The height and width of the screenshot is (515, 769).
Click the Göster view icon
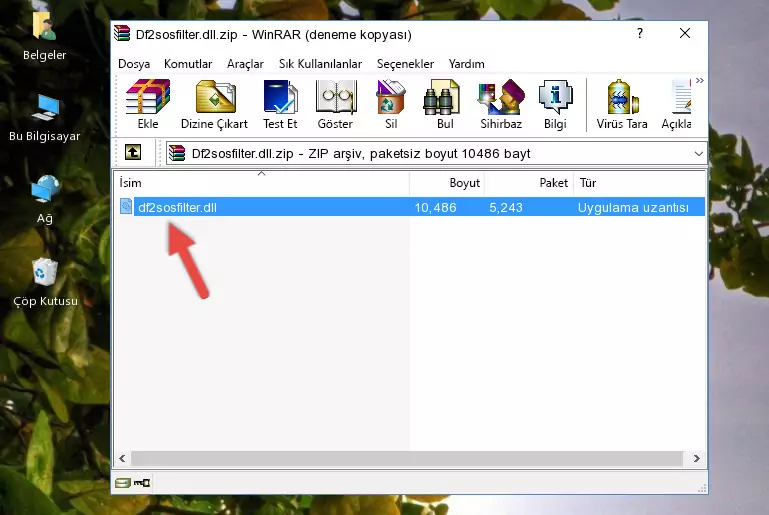click(335, 104)
